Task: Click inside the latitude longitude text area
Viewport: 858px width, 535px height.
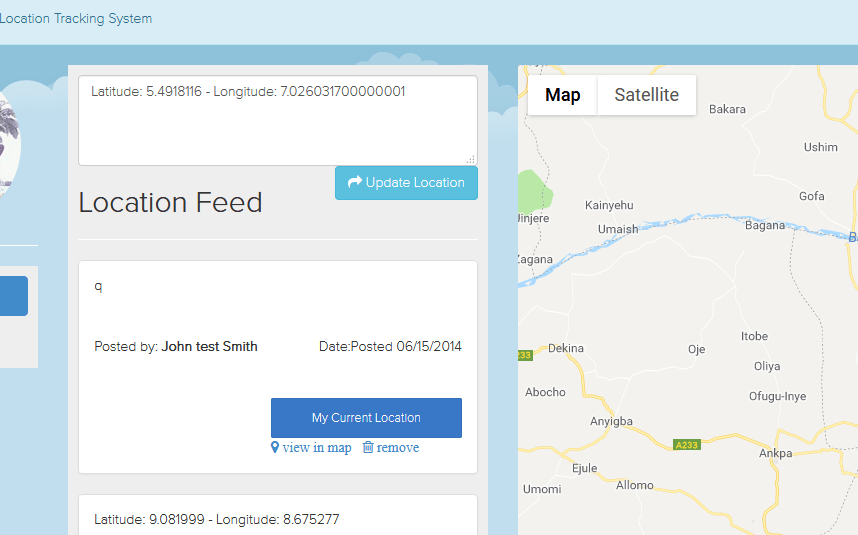Action: [278, 120]
